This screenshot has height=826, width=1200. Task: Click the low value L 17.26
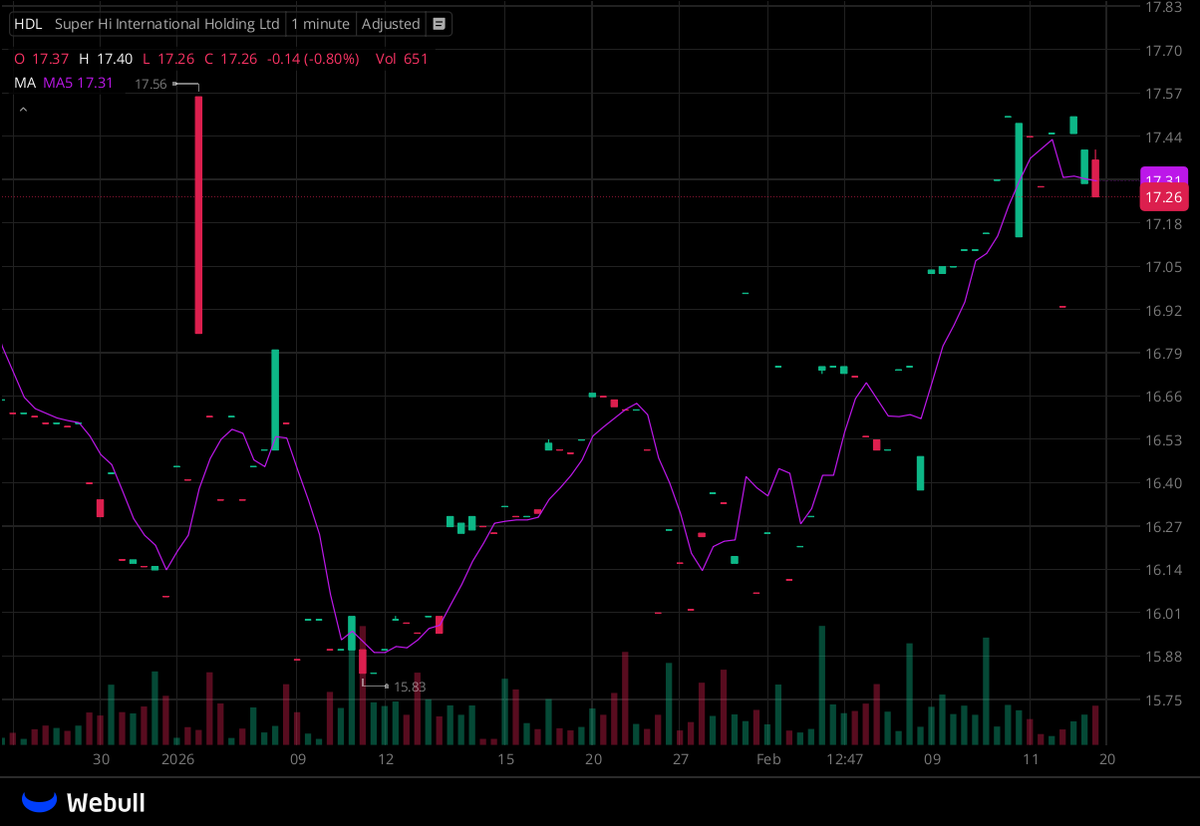(168, 59)
